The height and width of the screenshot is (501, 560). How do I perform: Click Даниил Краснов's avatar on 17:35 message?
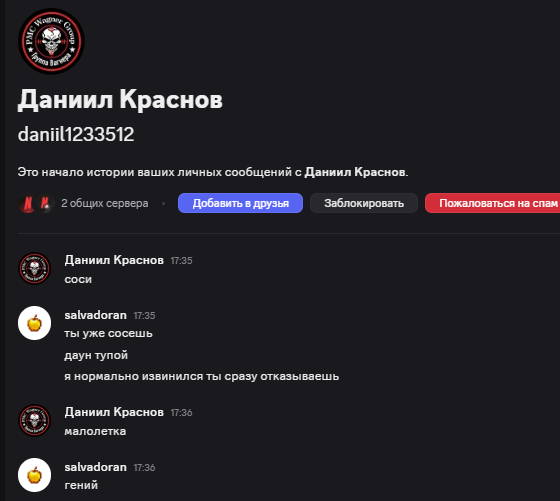tap(34, 269)
